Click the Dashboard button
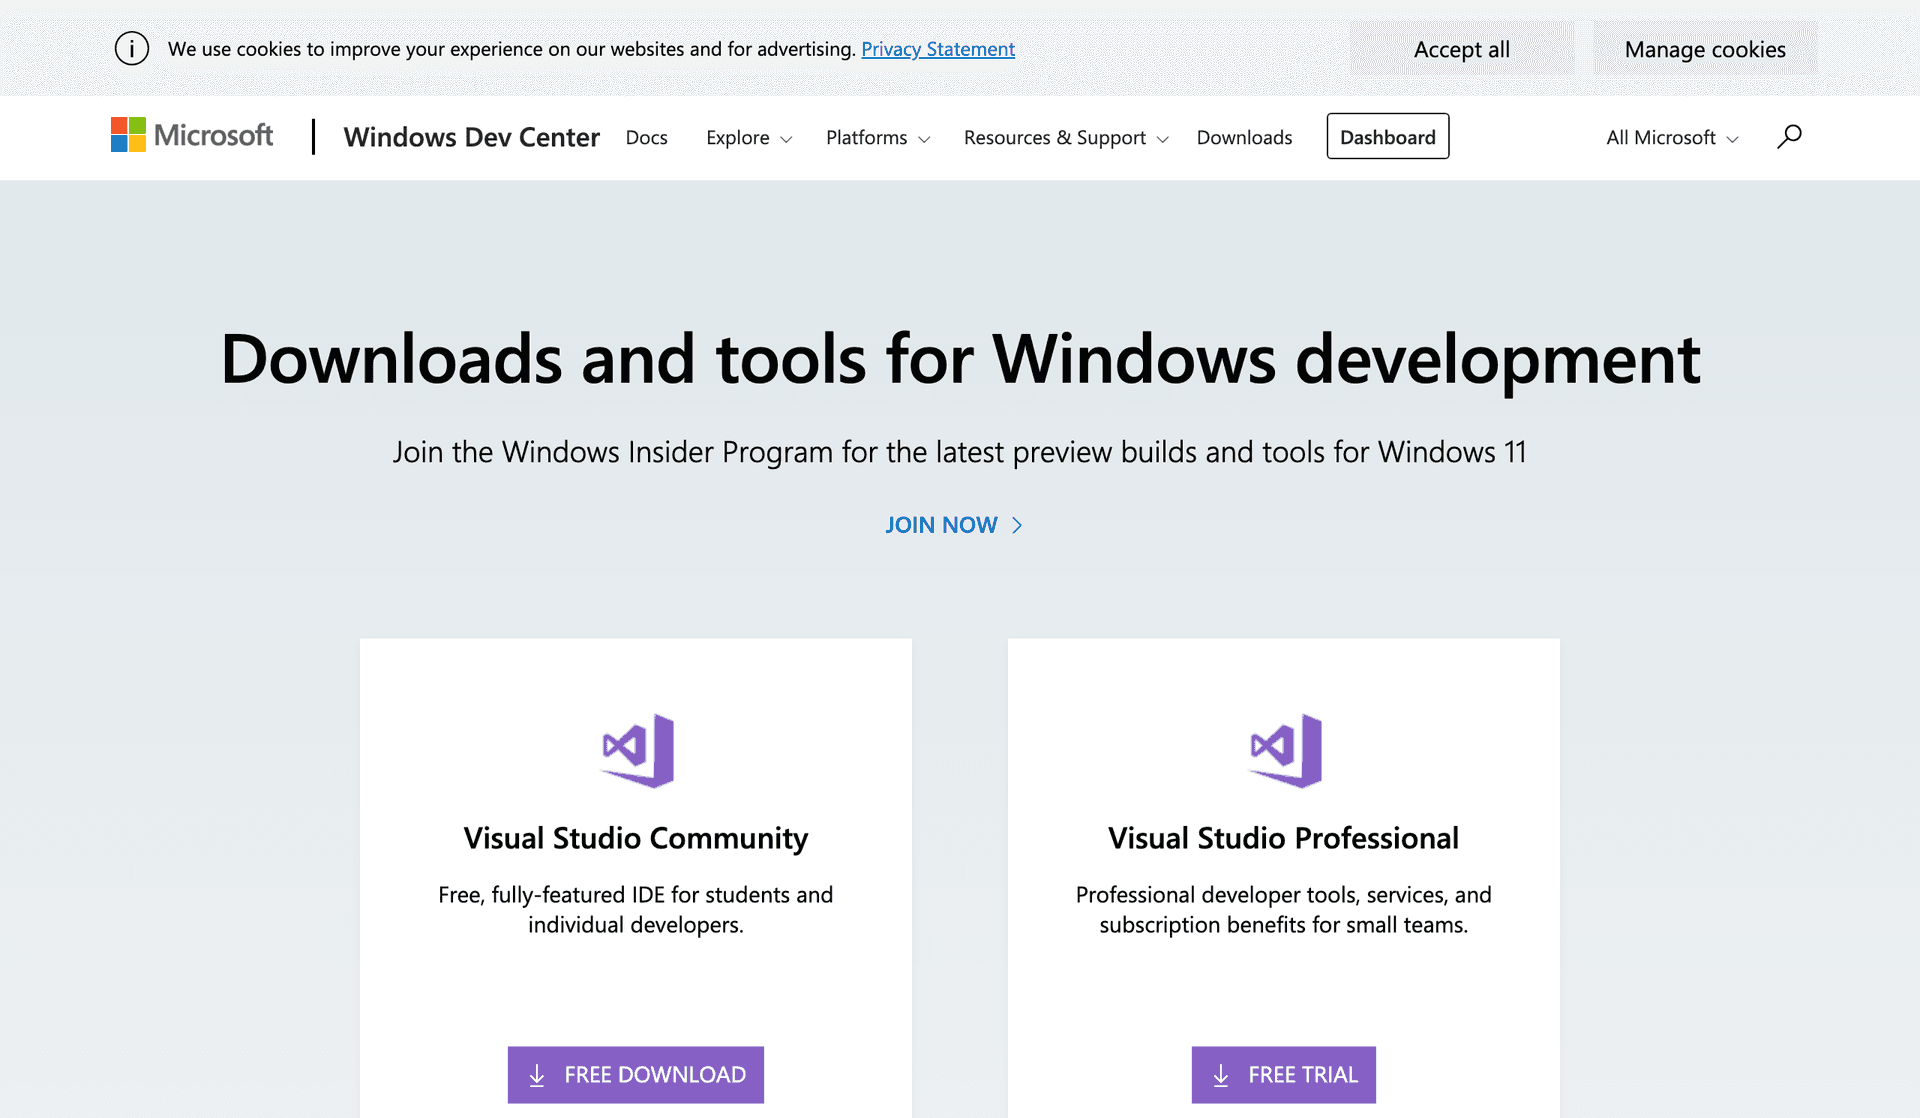This screenshot has width=1920, height=1118. (x=1387, y=136)
